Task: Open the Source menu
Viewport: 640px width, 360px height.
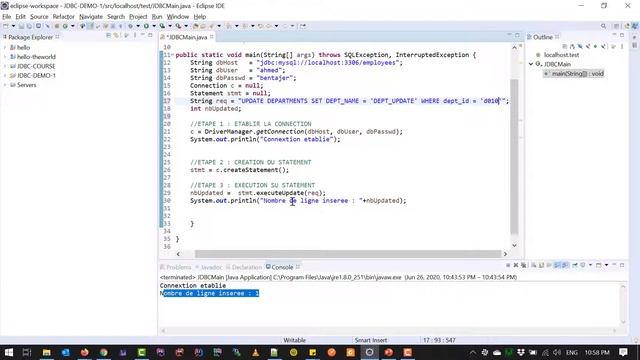Action: 39,17
